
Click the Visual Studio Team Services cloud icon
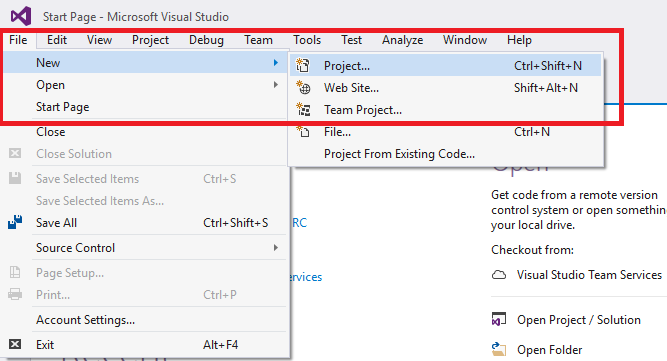pyautogui.click(x=499, y=275)
